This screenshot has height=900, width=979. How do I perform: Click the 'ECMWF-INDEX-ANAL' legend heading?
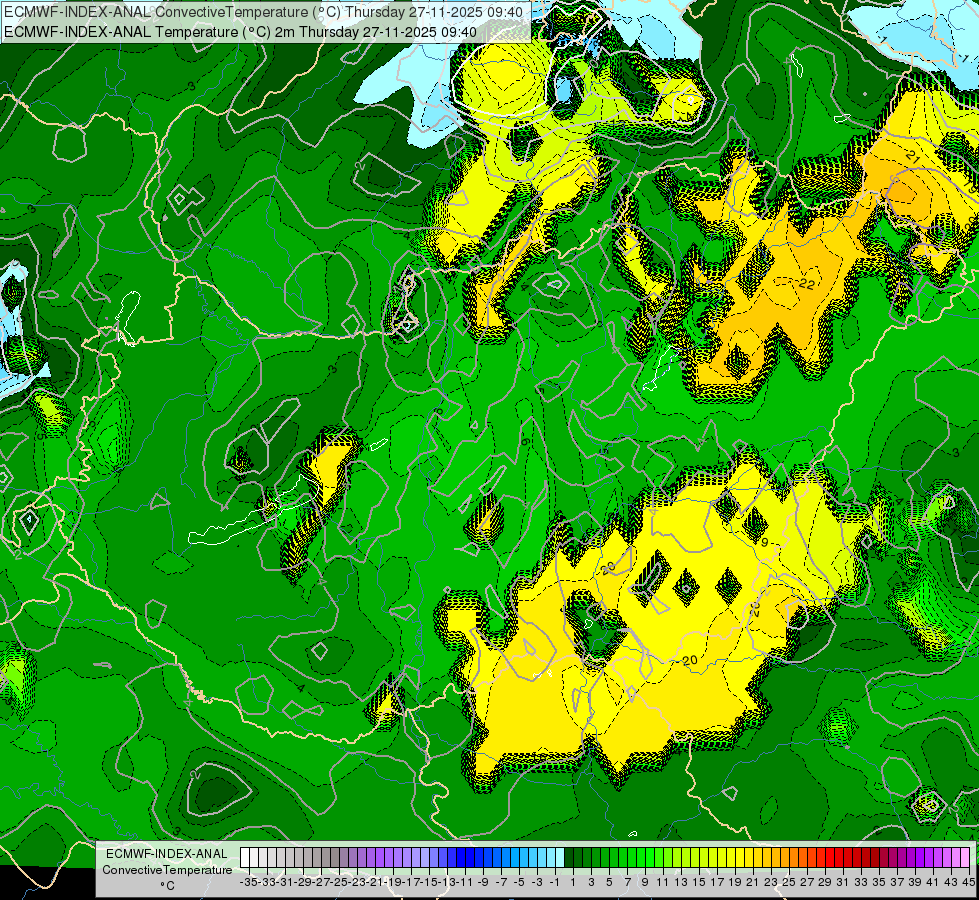pyautogui.click(x=167, y=854)
